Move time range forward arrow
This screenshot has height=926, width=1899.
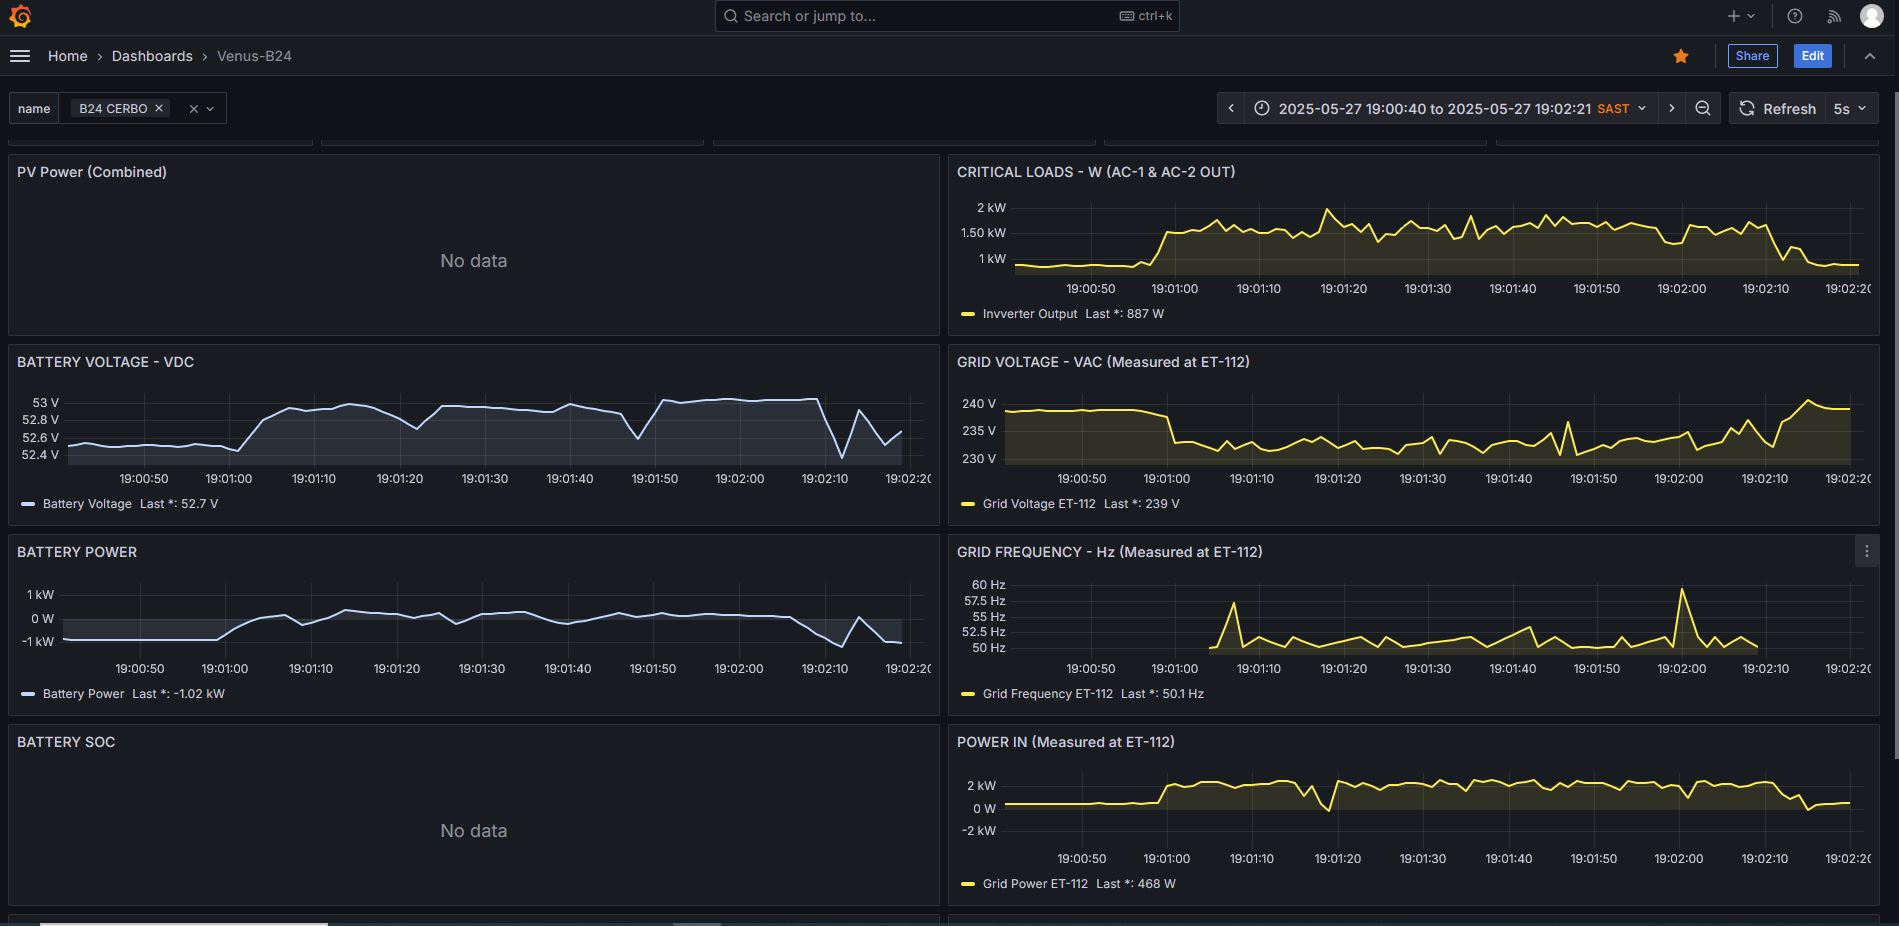(x=1671, y=108)
